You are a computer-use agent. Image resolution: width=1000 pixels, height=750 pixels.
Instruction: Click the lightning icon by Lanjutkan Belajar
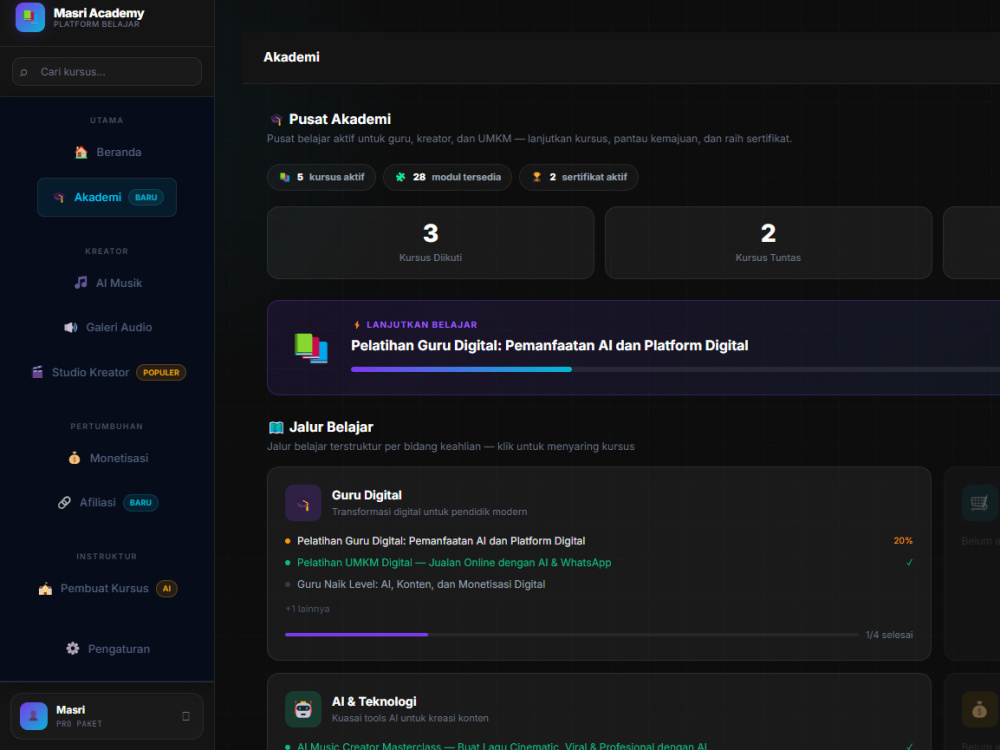[357, 325]
